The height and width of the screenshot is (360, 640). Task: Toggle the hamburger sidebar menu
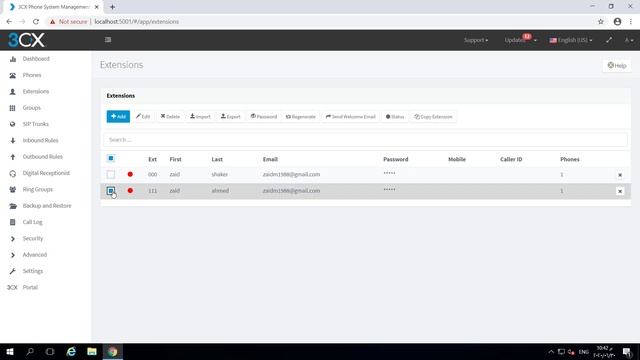tap(108, 40)
